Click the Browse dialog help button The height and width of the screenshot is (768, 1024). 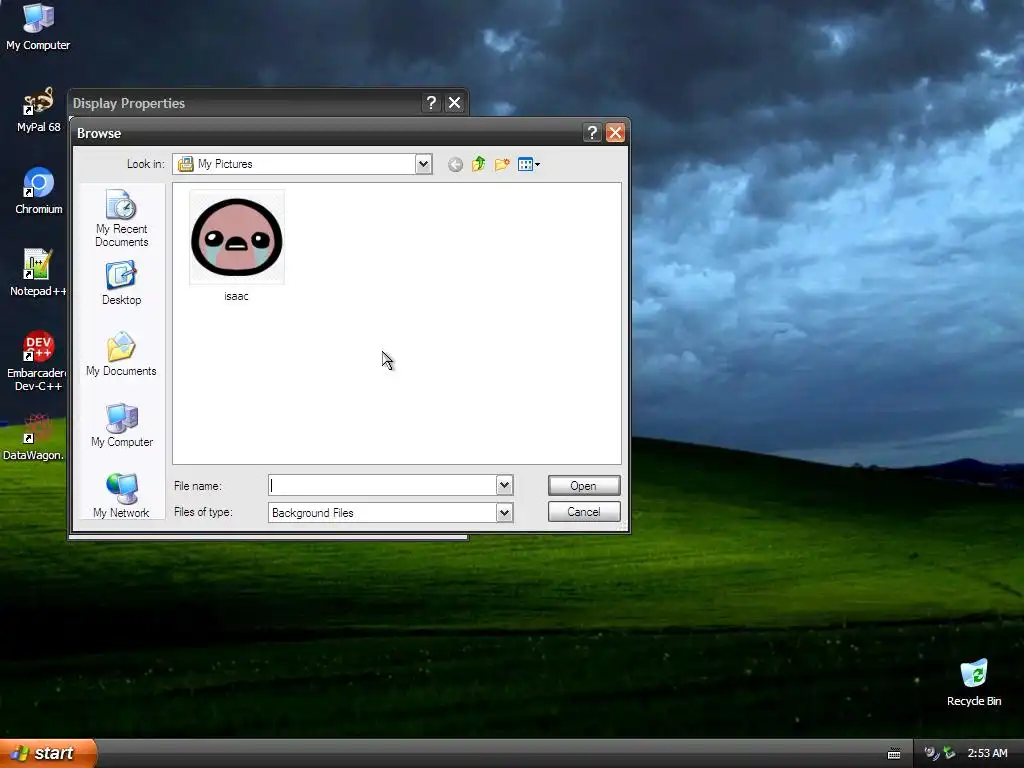[x=592, y=133]
